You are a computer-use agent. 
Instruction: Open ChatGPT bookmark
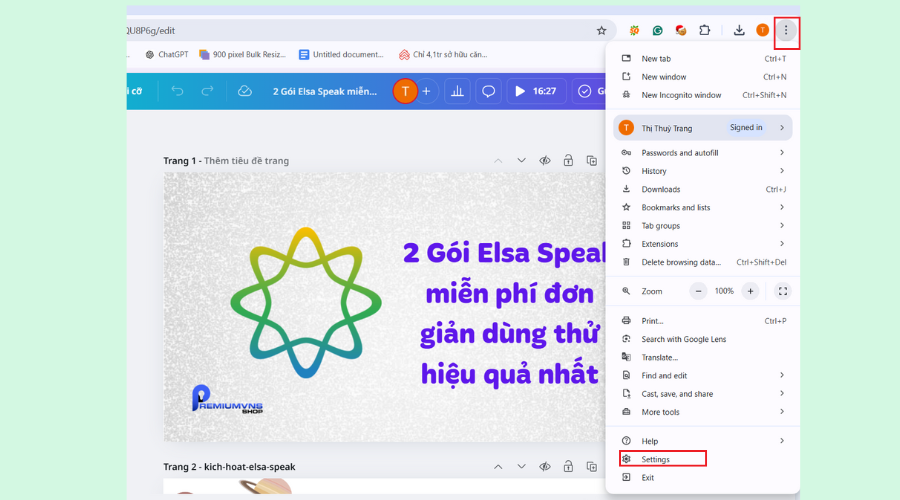(167, 55)
